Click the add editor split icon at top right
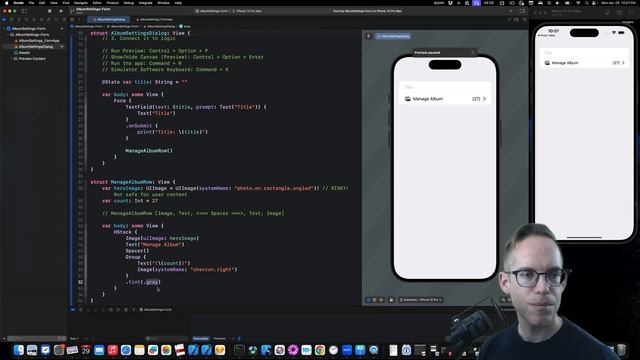Screen dimensions: 640x360 (x=524, y=19)
